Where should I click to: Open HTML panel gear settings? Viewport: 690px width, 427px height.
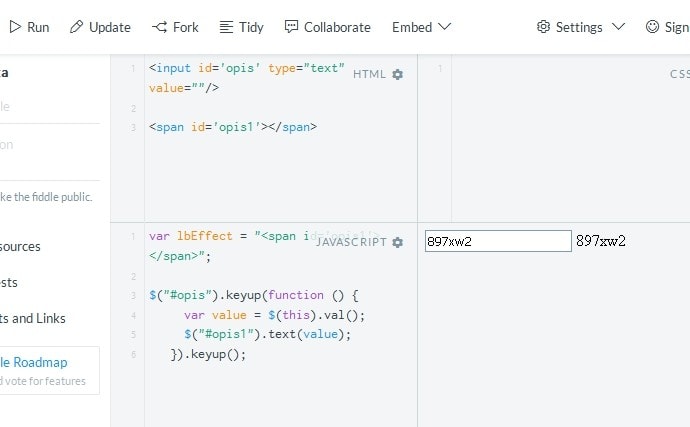click(x=398, y=75)
